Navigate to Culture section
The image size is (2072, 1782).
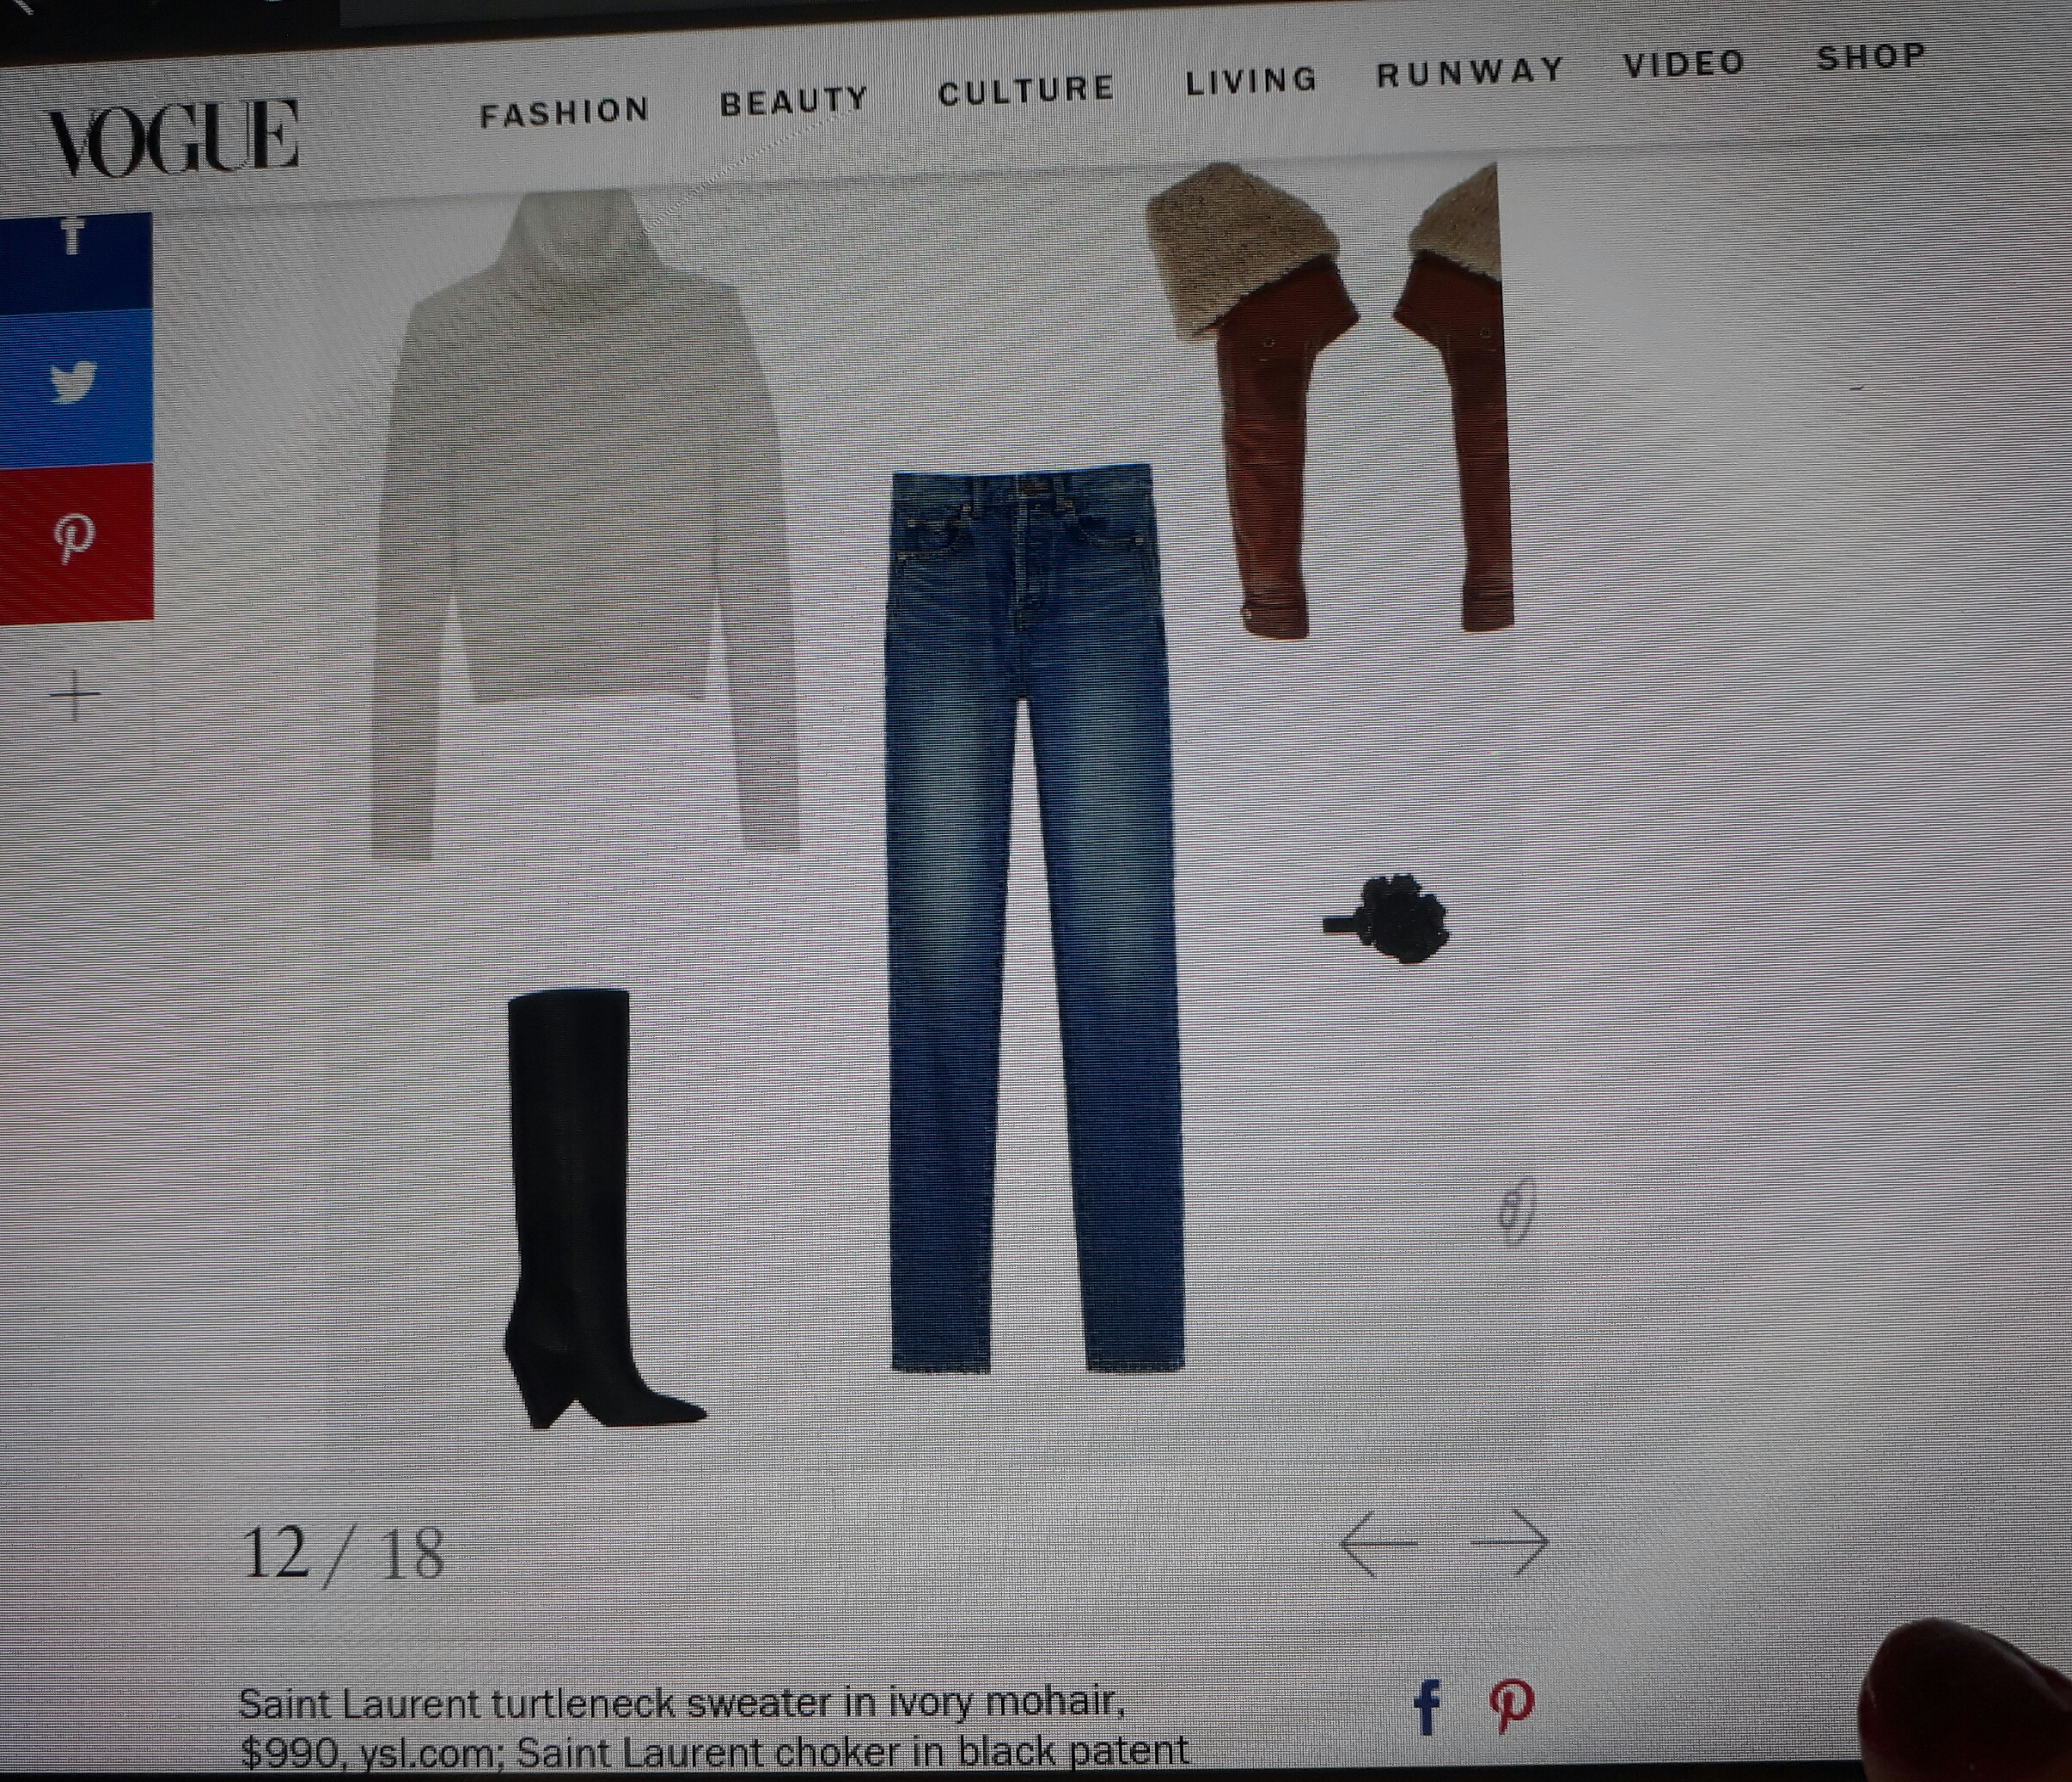(1025, 91)
